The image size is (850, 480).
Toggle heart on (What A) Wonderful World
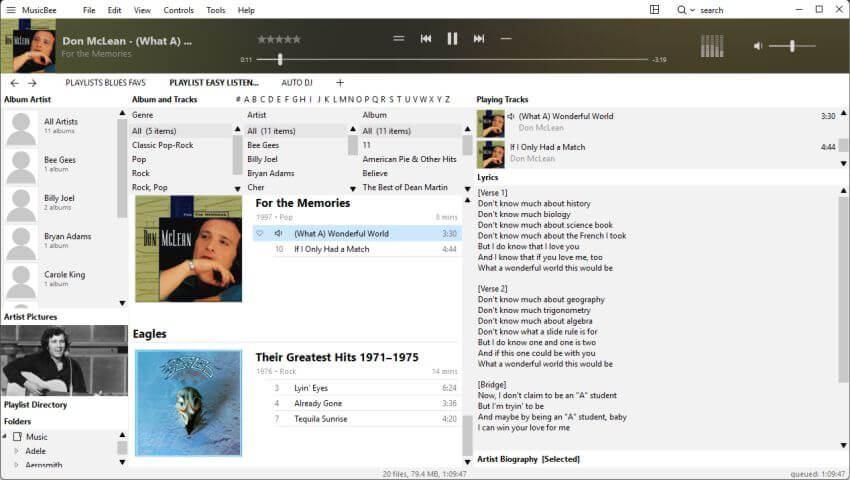[260, 233]
